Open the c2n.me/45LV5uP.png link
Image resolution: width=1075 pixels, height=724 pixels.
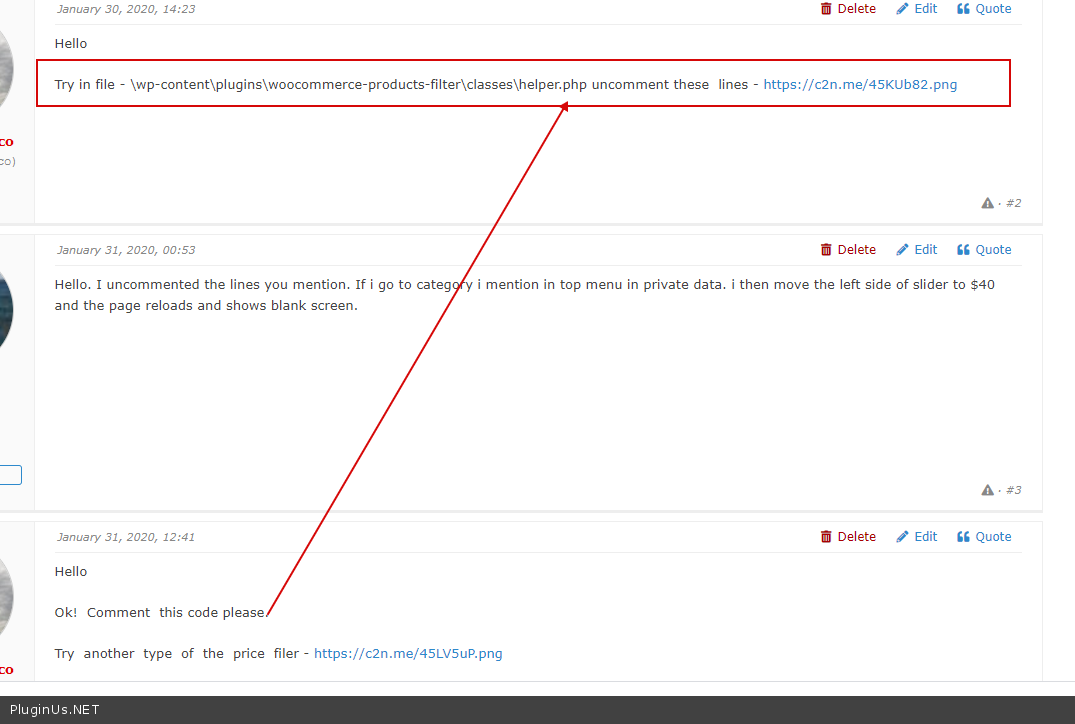tap(408, 653)
